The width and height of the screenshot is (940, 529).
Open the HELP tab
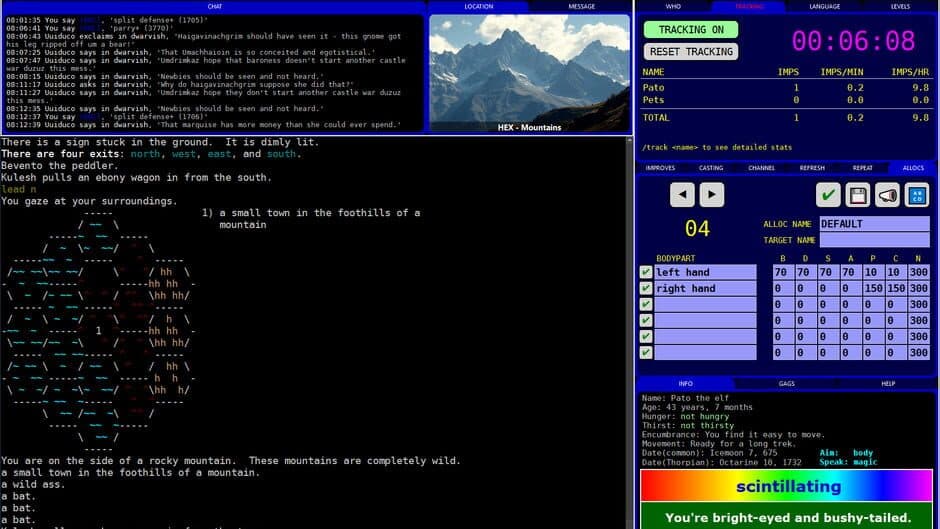pyautogui.click(x=888, y=383)
